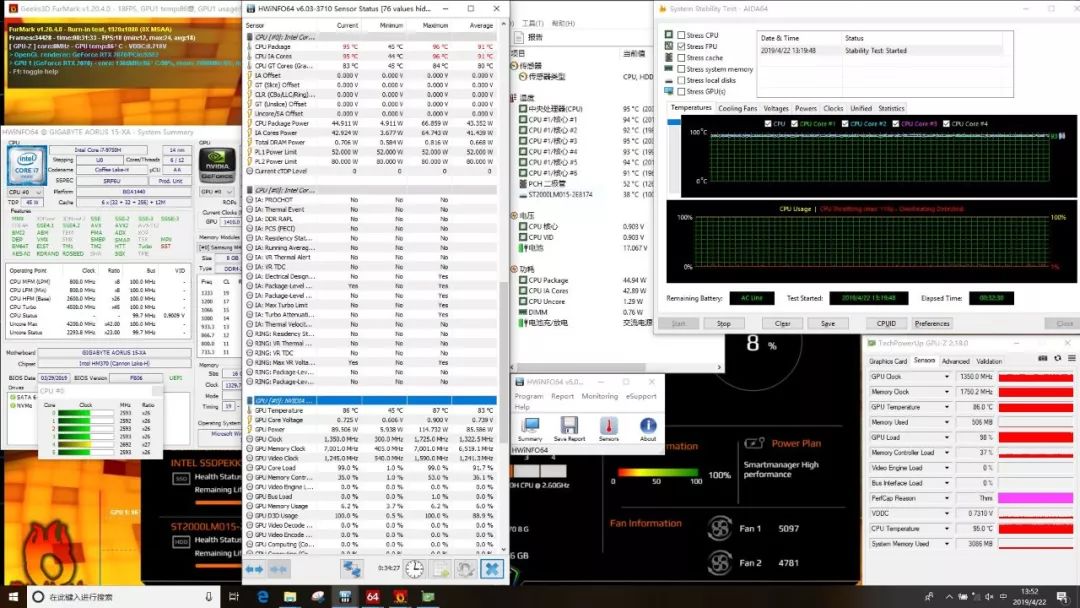Viewport: 1080px width, 608px height.
Task: Open Microsoft Edge from the taskbar
Action: [x=263, y=597]
